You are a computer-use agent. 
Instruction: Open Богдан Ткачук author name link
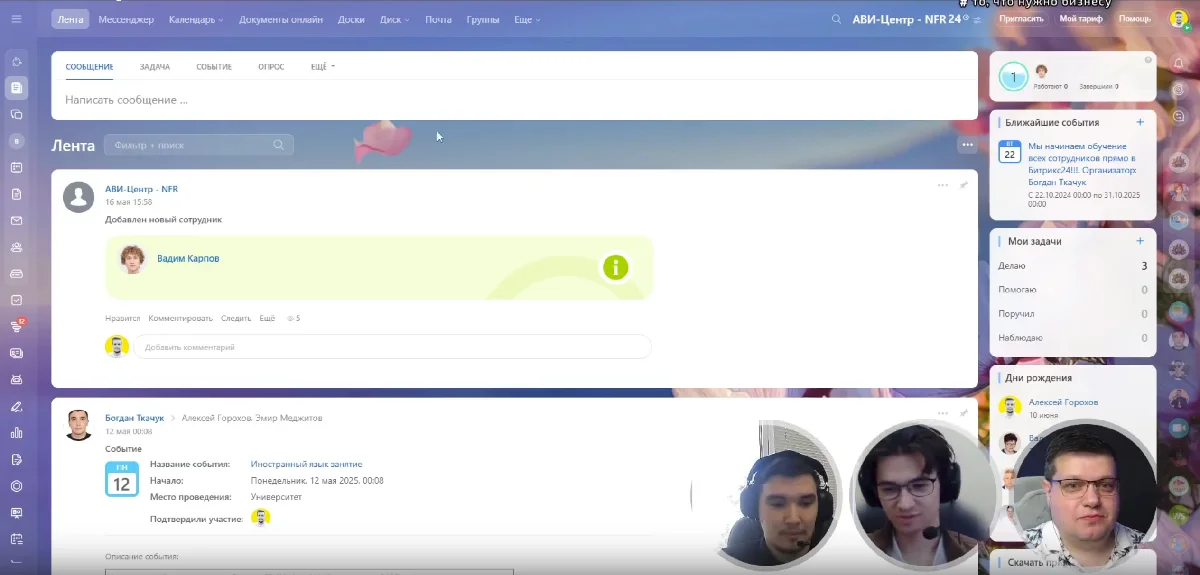coord(134,418)
